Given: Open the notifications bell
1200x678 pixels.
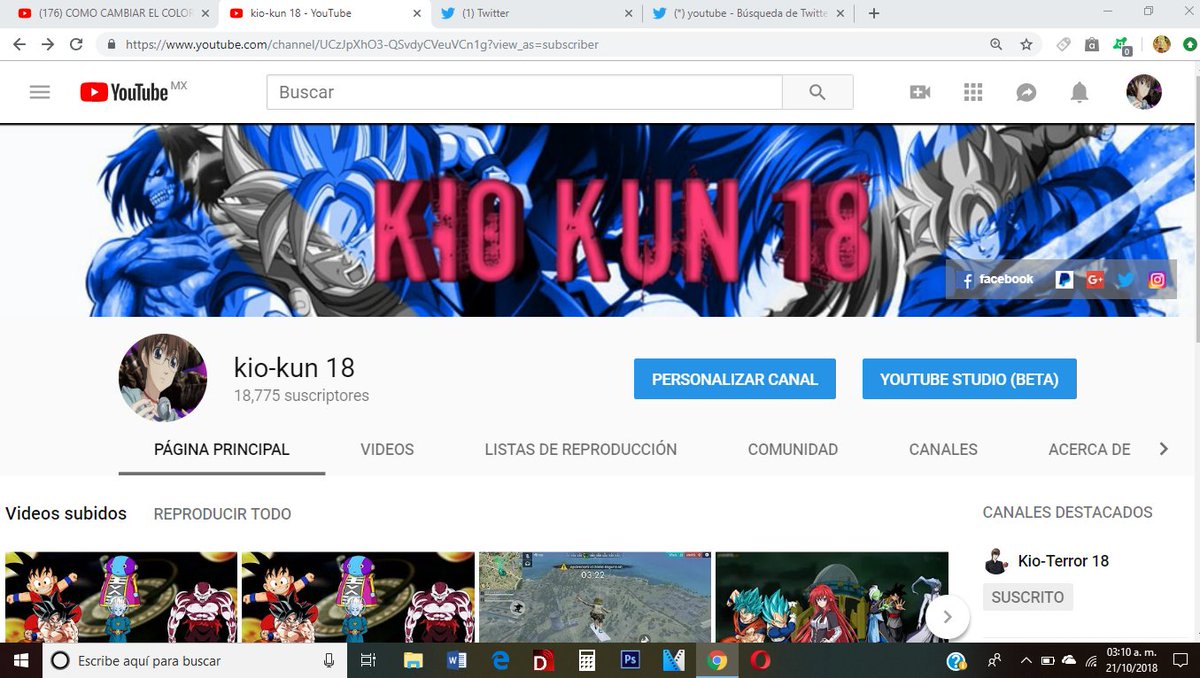Looking at the screenshot, I should [x=1079, y=92].
